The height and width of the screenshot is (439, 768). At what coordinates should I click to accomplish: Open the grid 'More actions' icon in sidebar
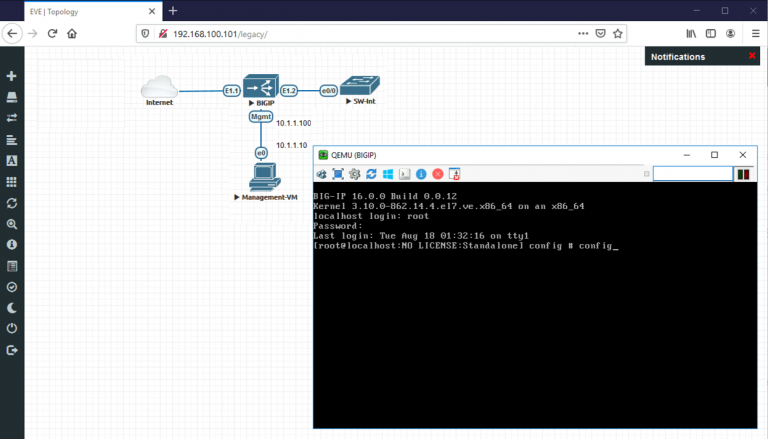click(12, 182)
